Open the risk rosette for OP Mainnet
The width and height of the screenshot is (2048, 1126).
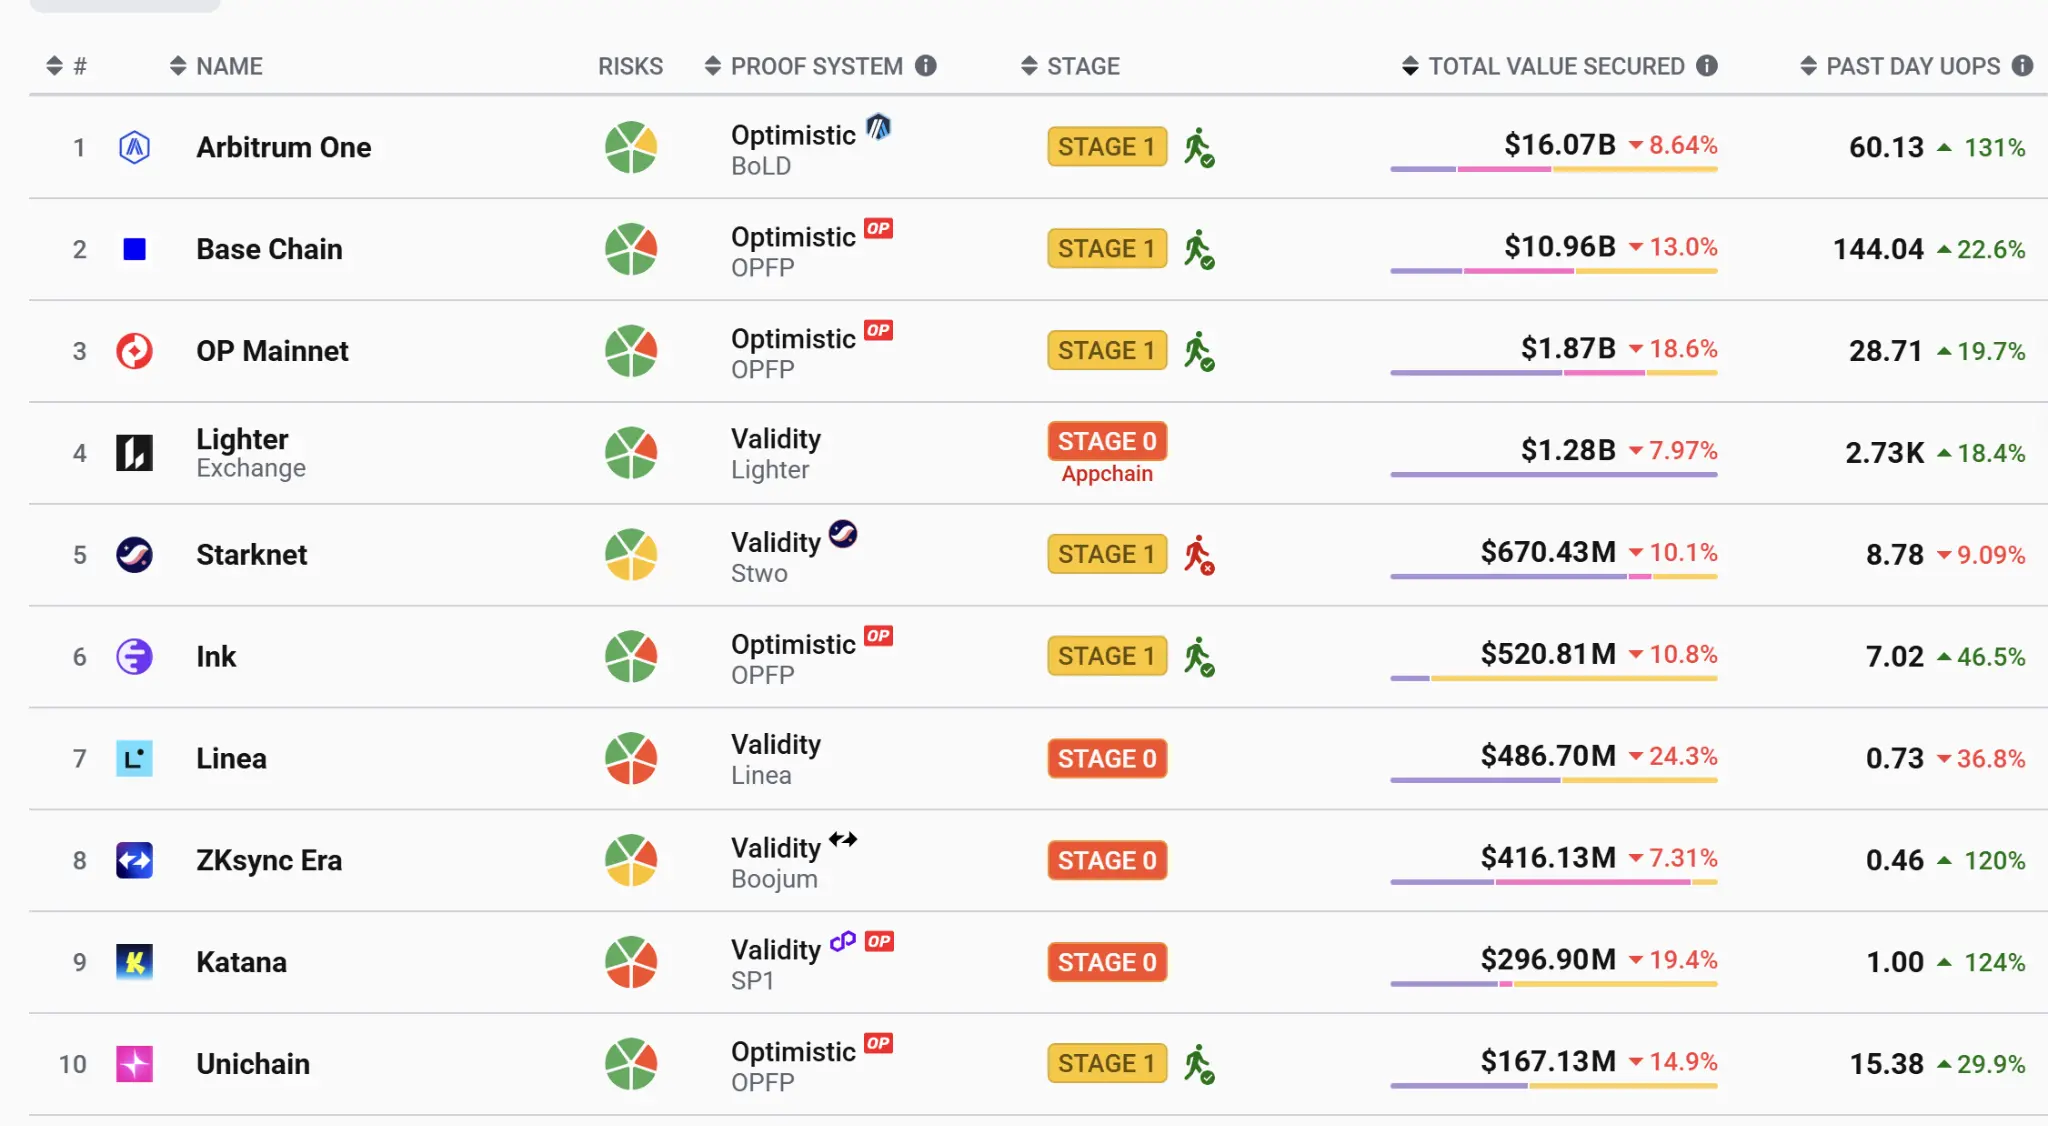(x=630, y=351)
